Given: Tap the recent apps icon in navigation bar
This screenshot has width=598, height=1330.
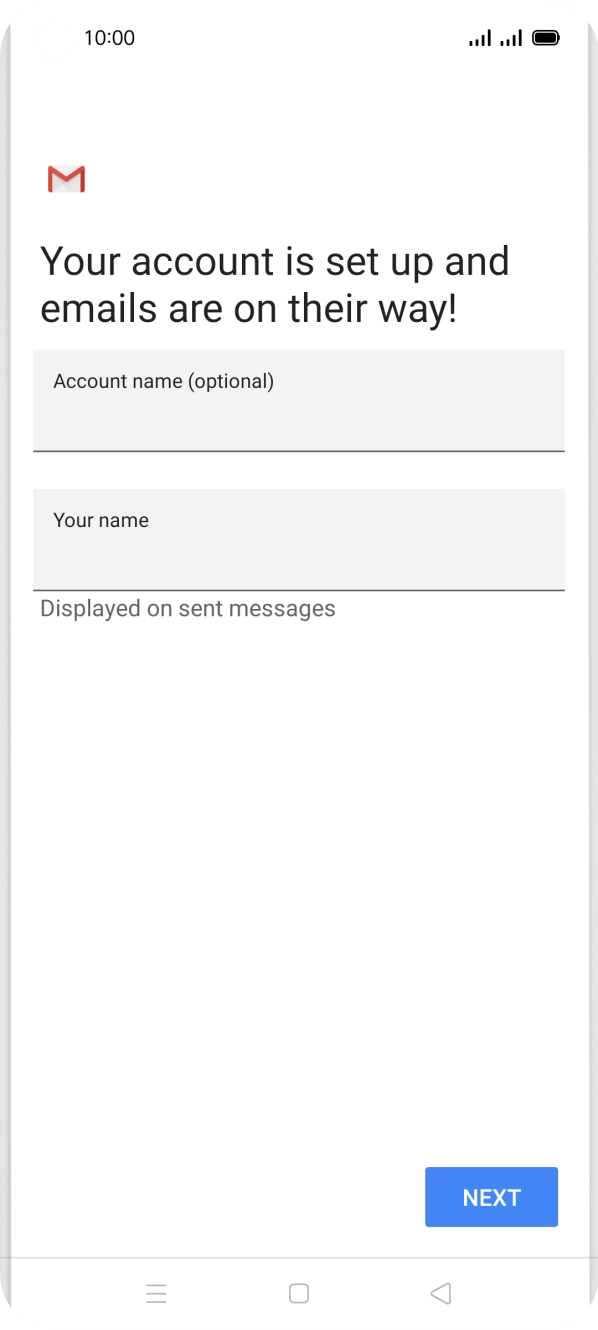Looking at the screenshot, I should 157,1293.
